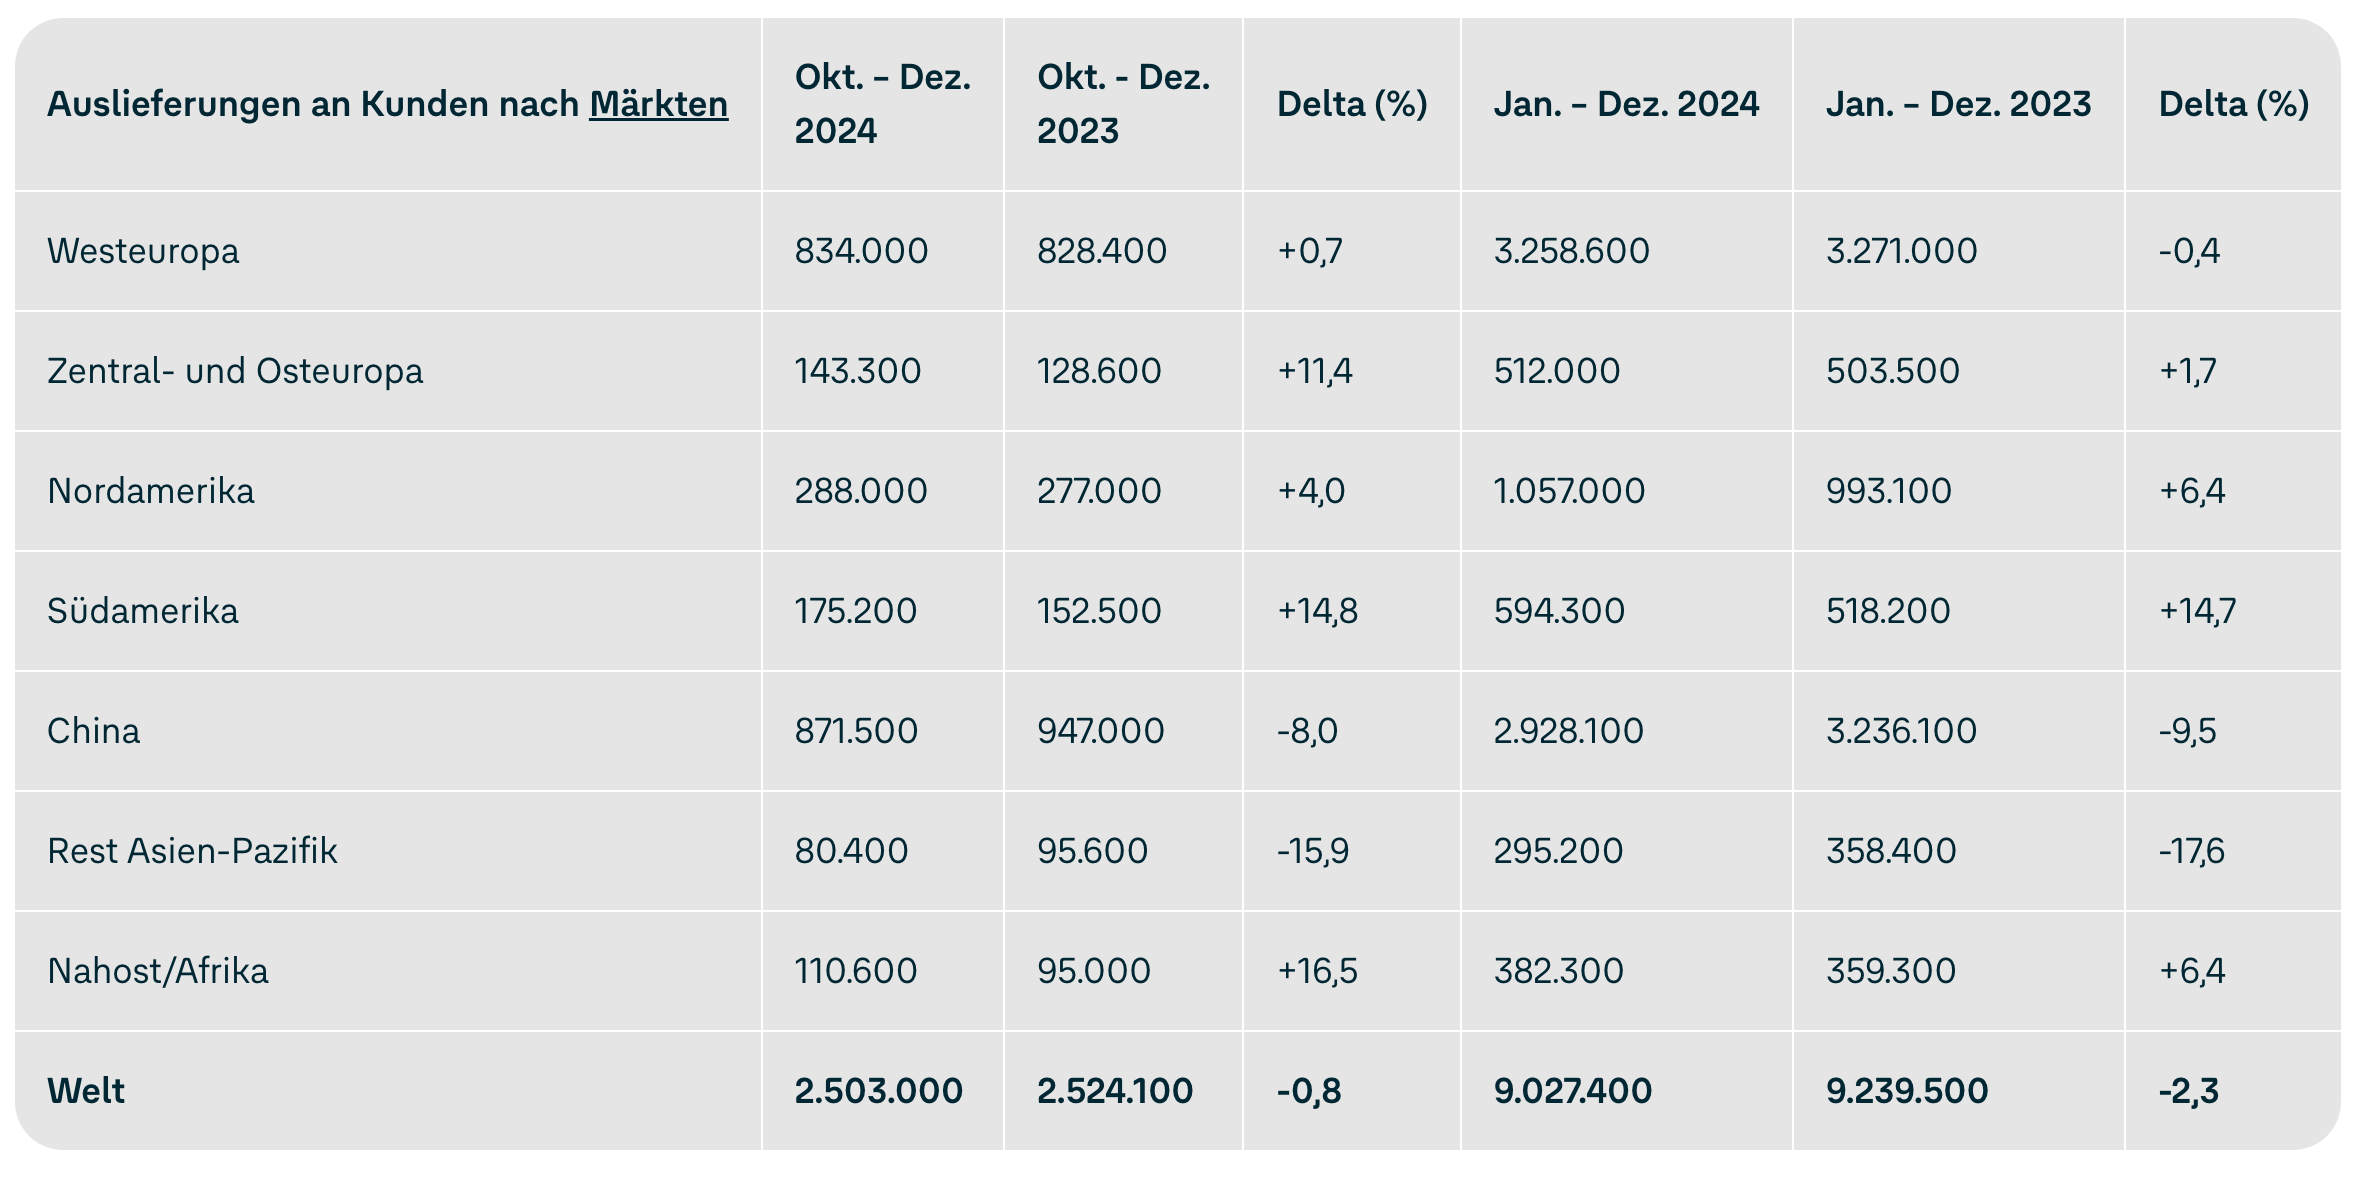Screen dimensions: 2359x1180
Task: Click the Nordamerika row label
Action: coord(151,491)
